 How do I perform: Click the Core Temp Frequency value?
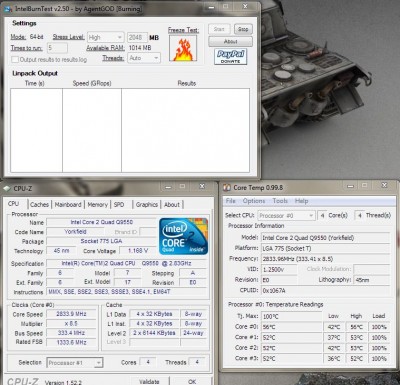(325, 259)
